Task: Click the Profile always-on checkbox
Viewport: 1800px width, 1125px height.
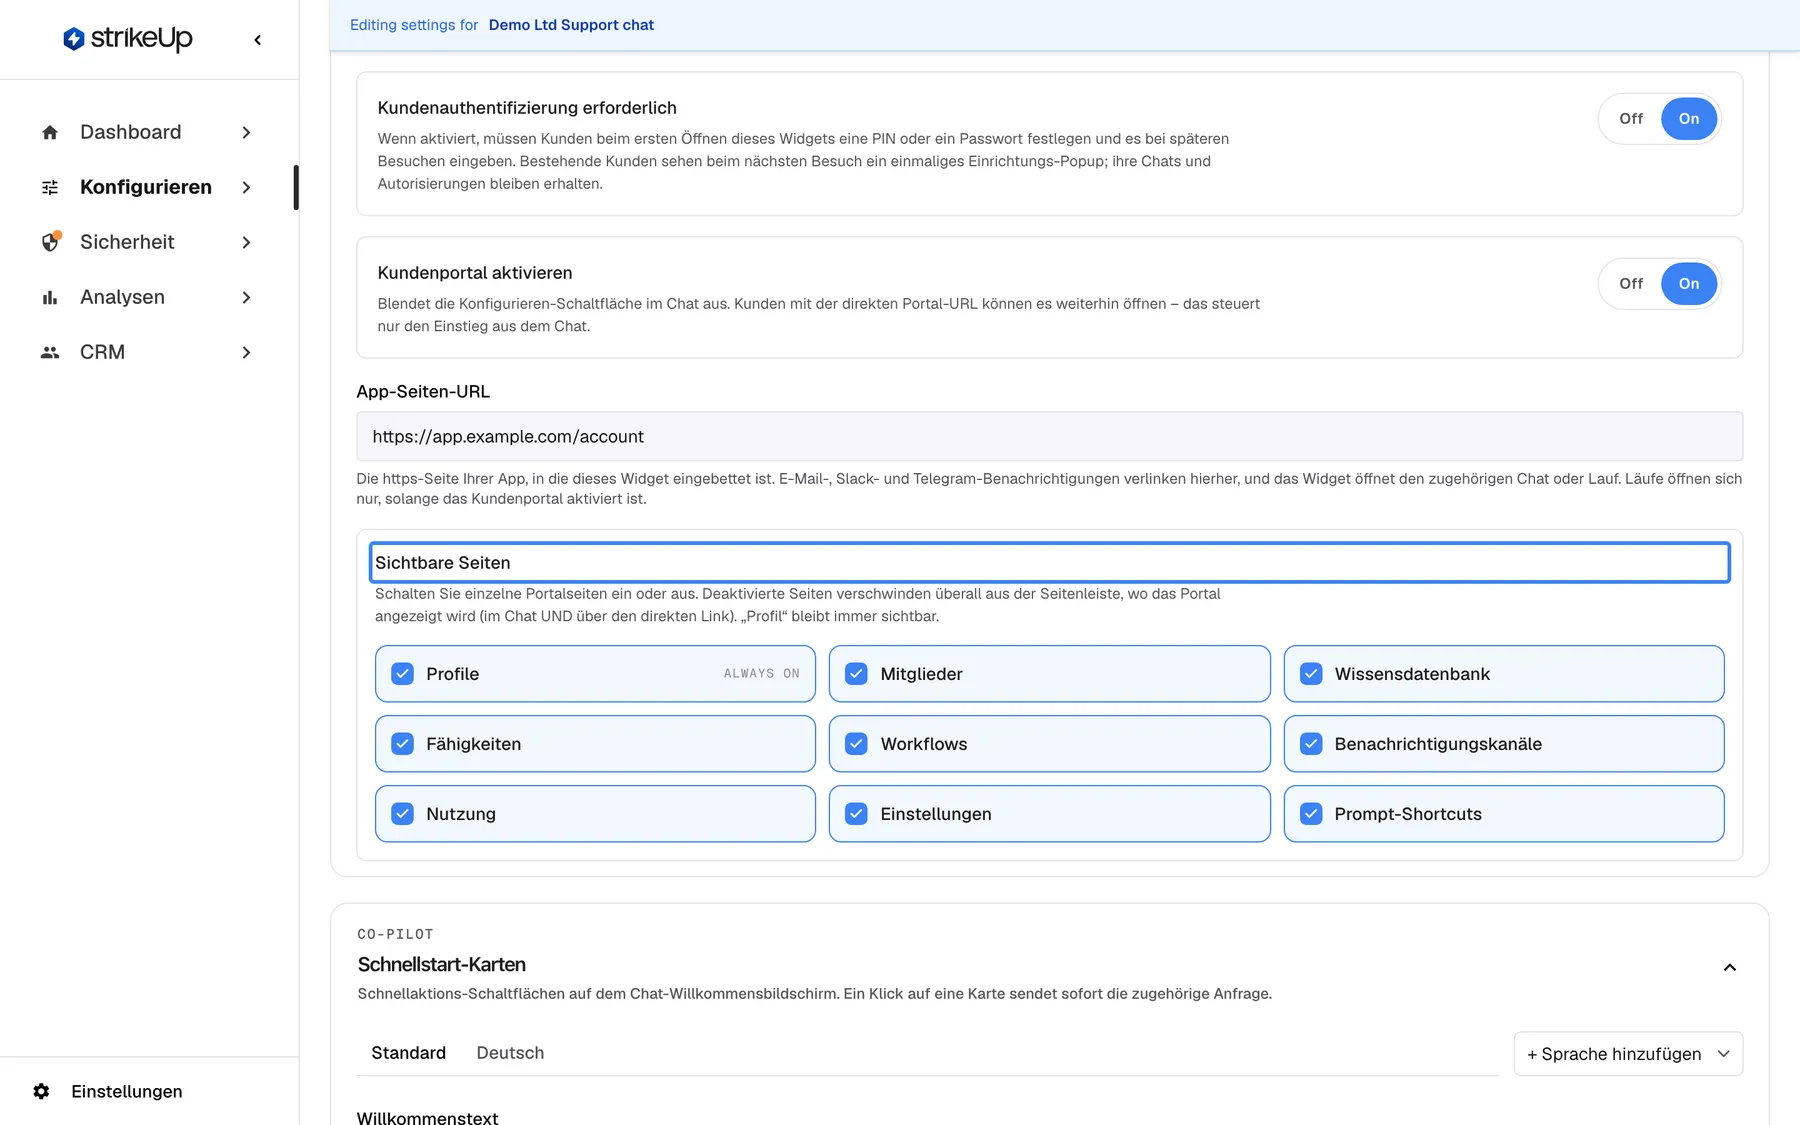Action: tap(402, 674)
